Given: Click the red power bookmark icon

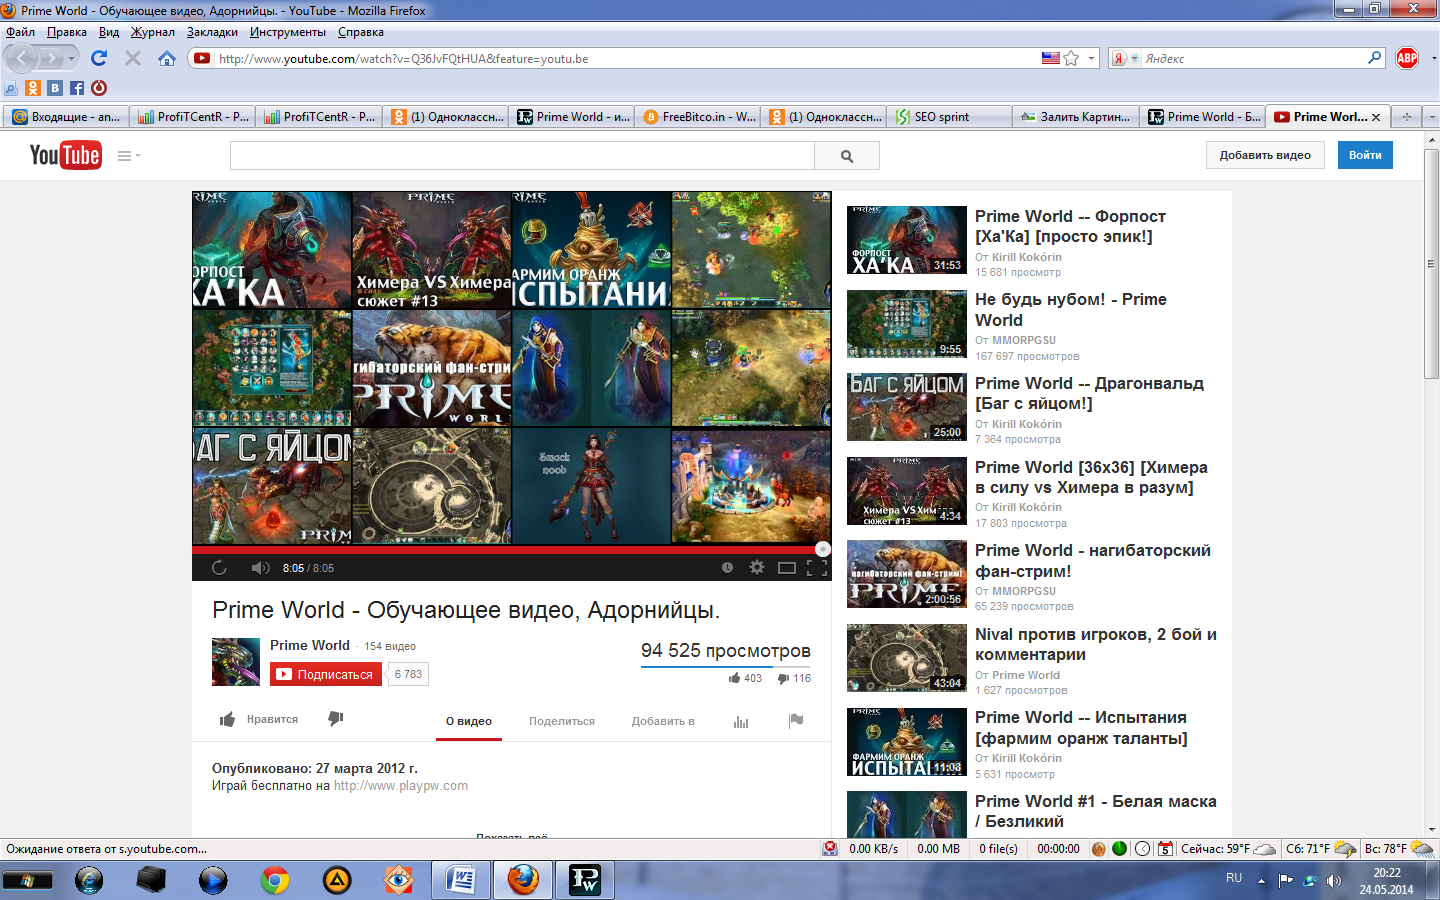Looking at the screenshot, I should [99, 88].
